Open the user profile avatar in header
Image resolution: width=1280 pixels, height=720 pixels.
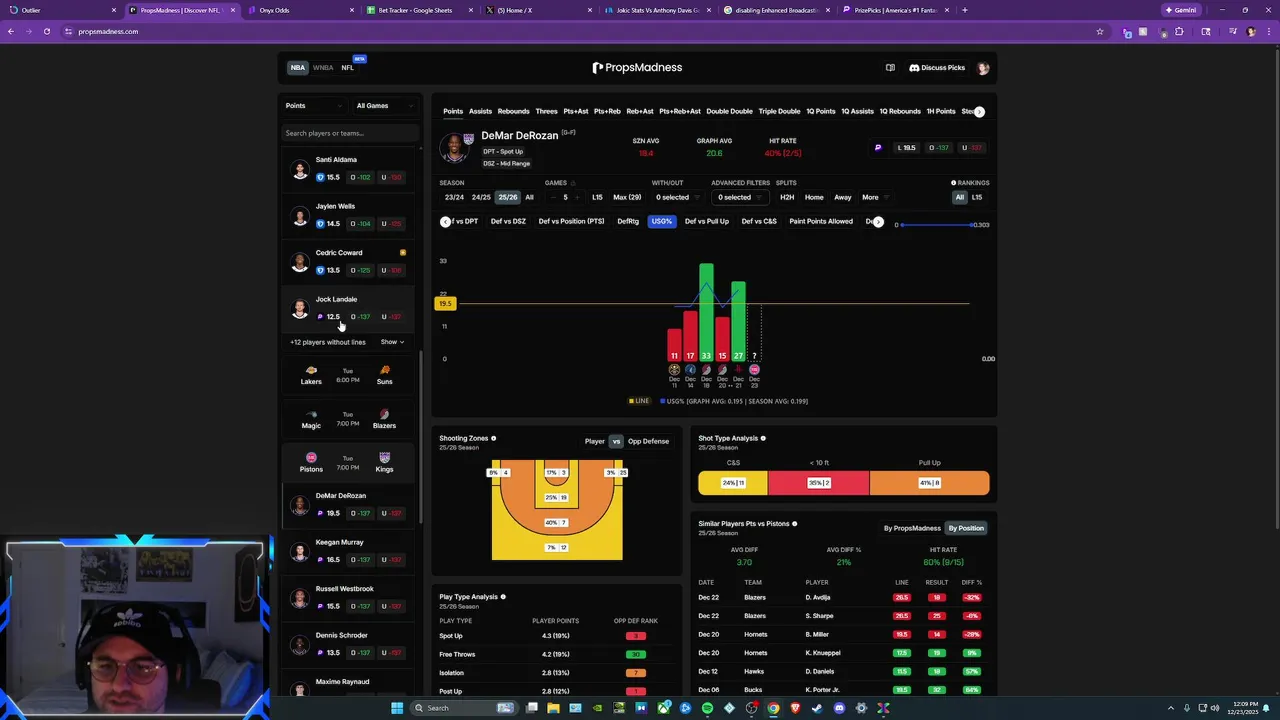tap(983, 68)
